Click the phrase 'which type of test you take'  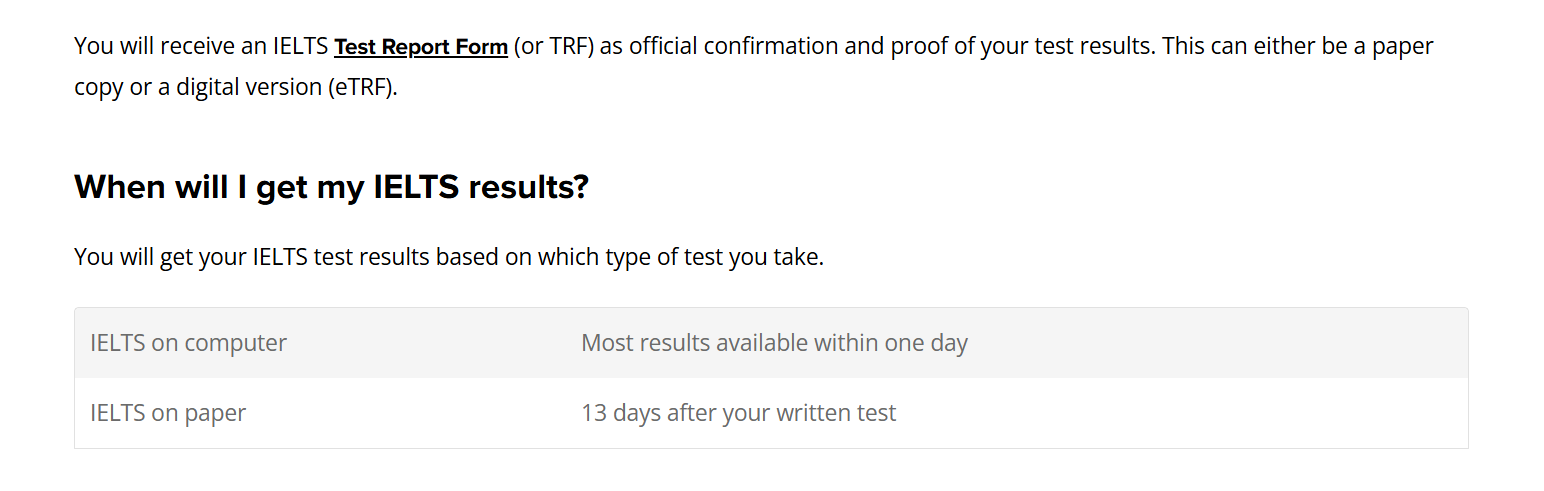tap(680, 257)
